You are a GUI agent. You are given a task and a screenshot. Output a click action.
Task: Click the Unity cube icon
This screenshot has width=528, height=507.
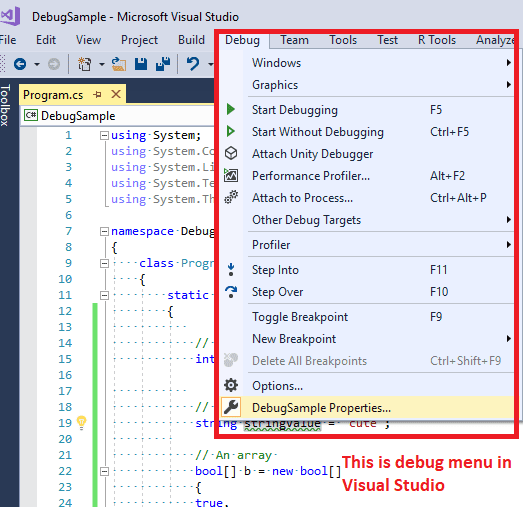(231, 153)
